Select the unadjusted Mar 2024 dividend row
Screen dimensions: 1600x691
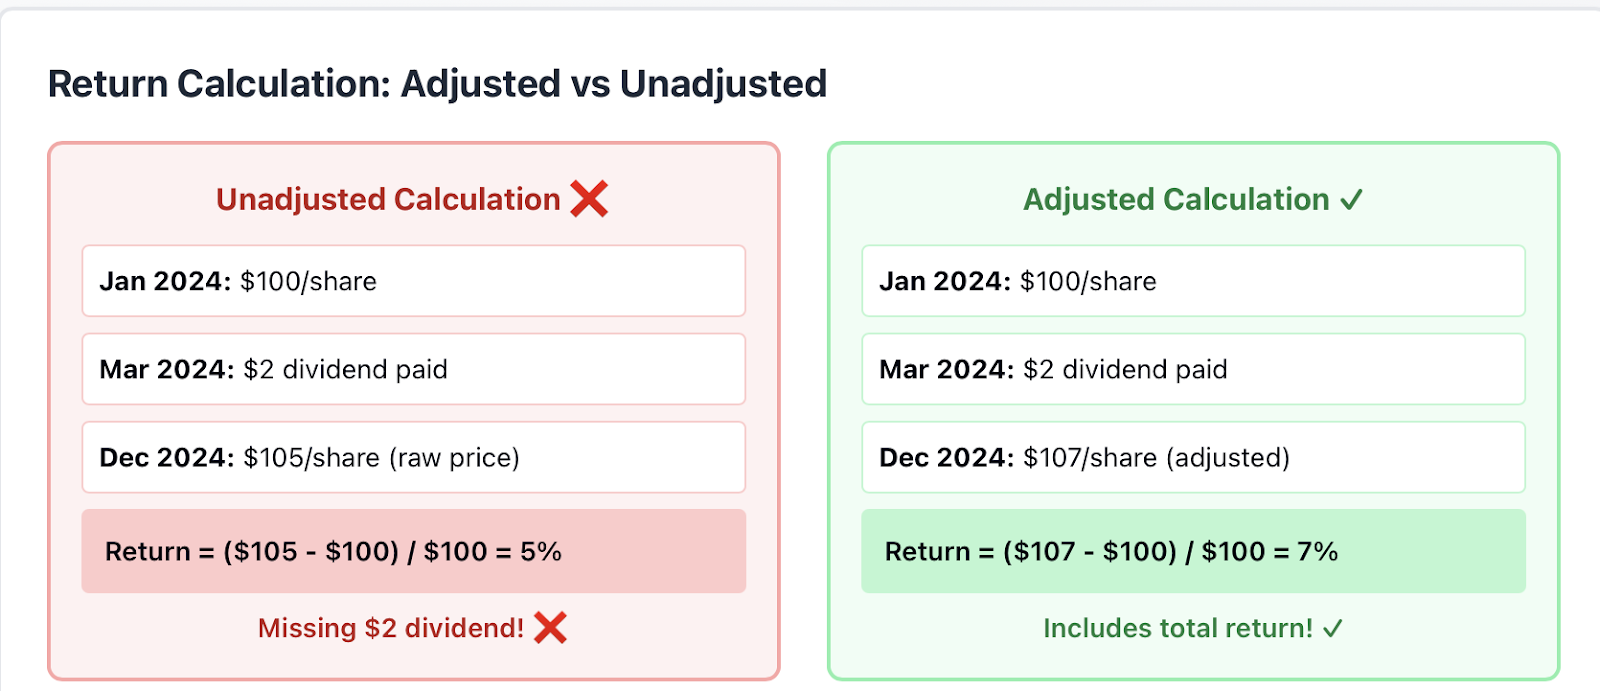pyautogui.click(x=414, y=369)
